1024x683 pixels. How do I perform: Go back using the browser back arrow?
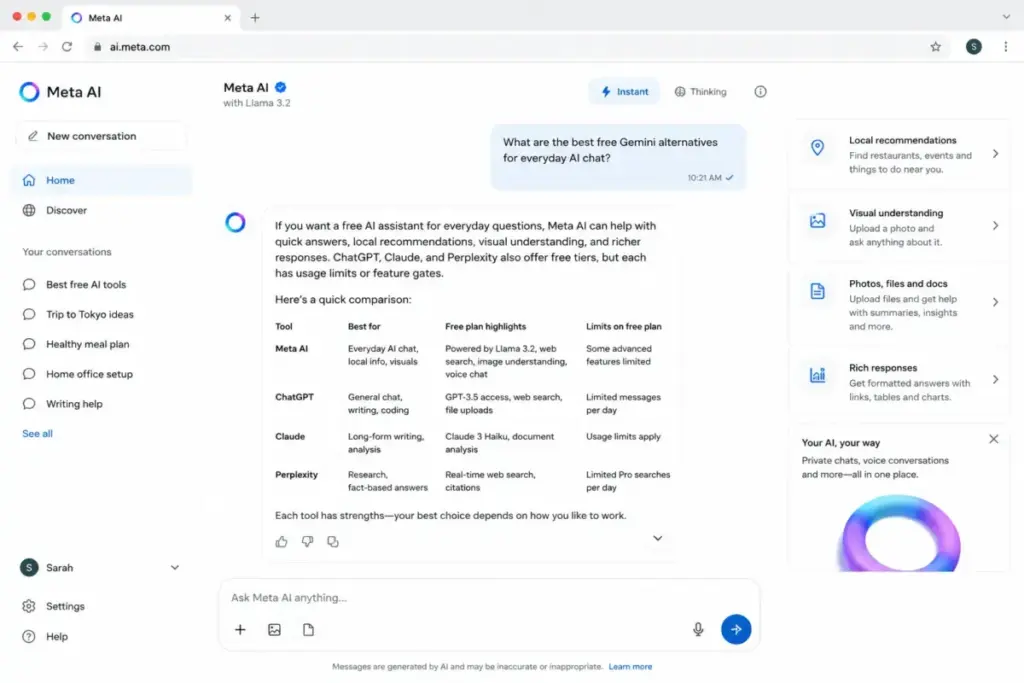18,46
